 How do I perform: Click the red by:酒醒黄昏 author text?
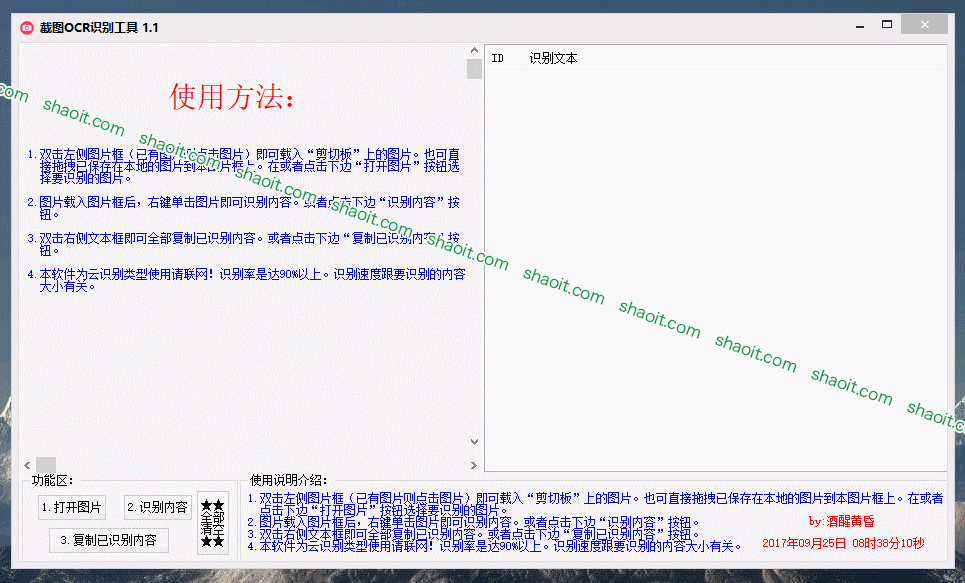tap(842, 521)
